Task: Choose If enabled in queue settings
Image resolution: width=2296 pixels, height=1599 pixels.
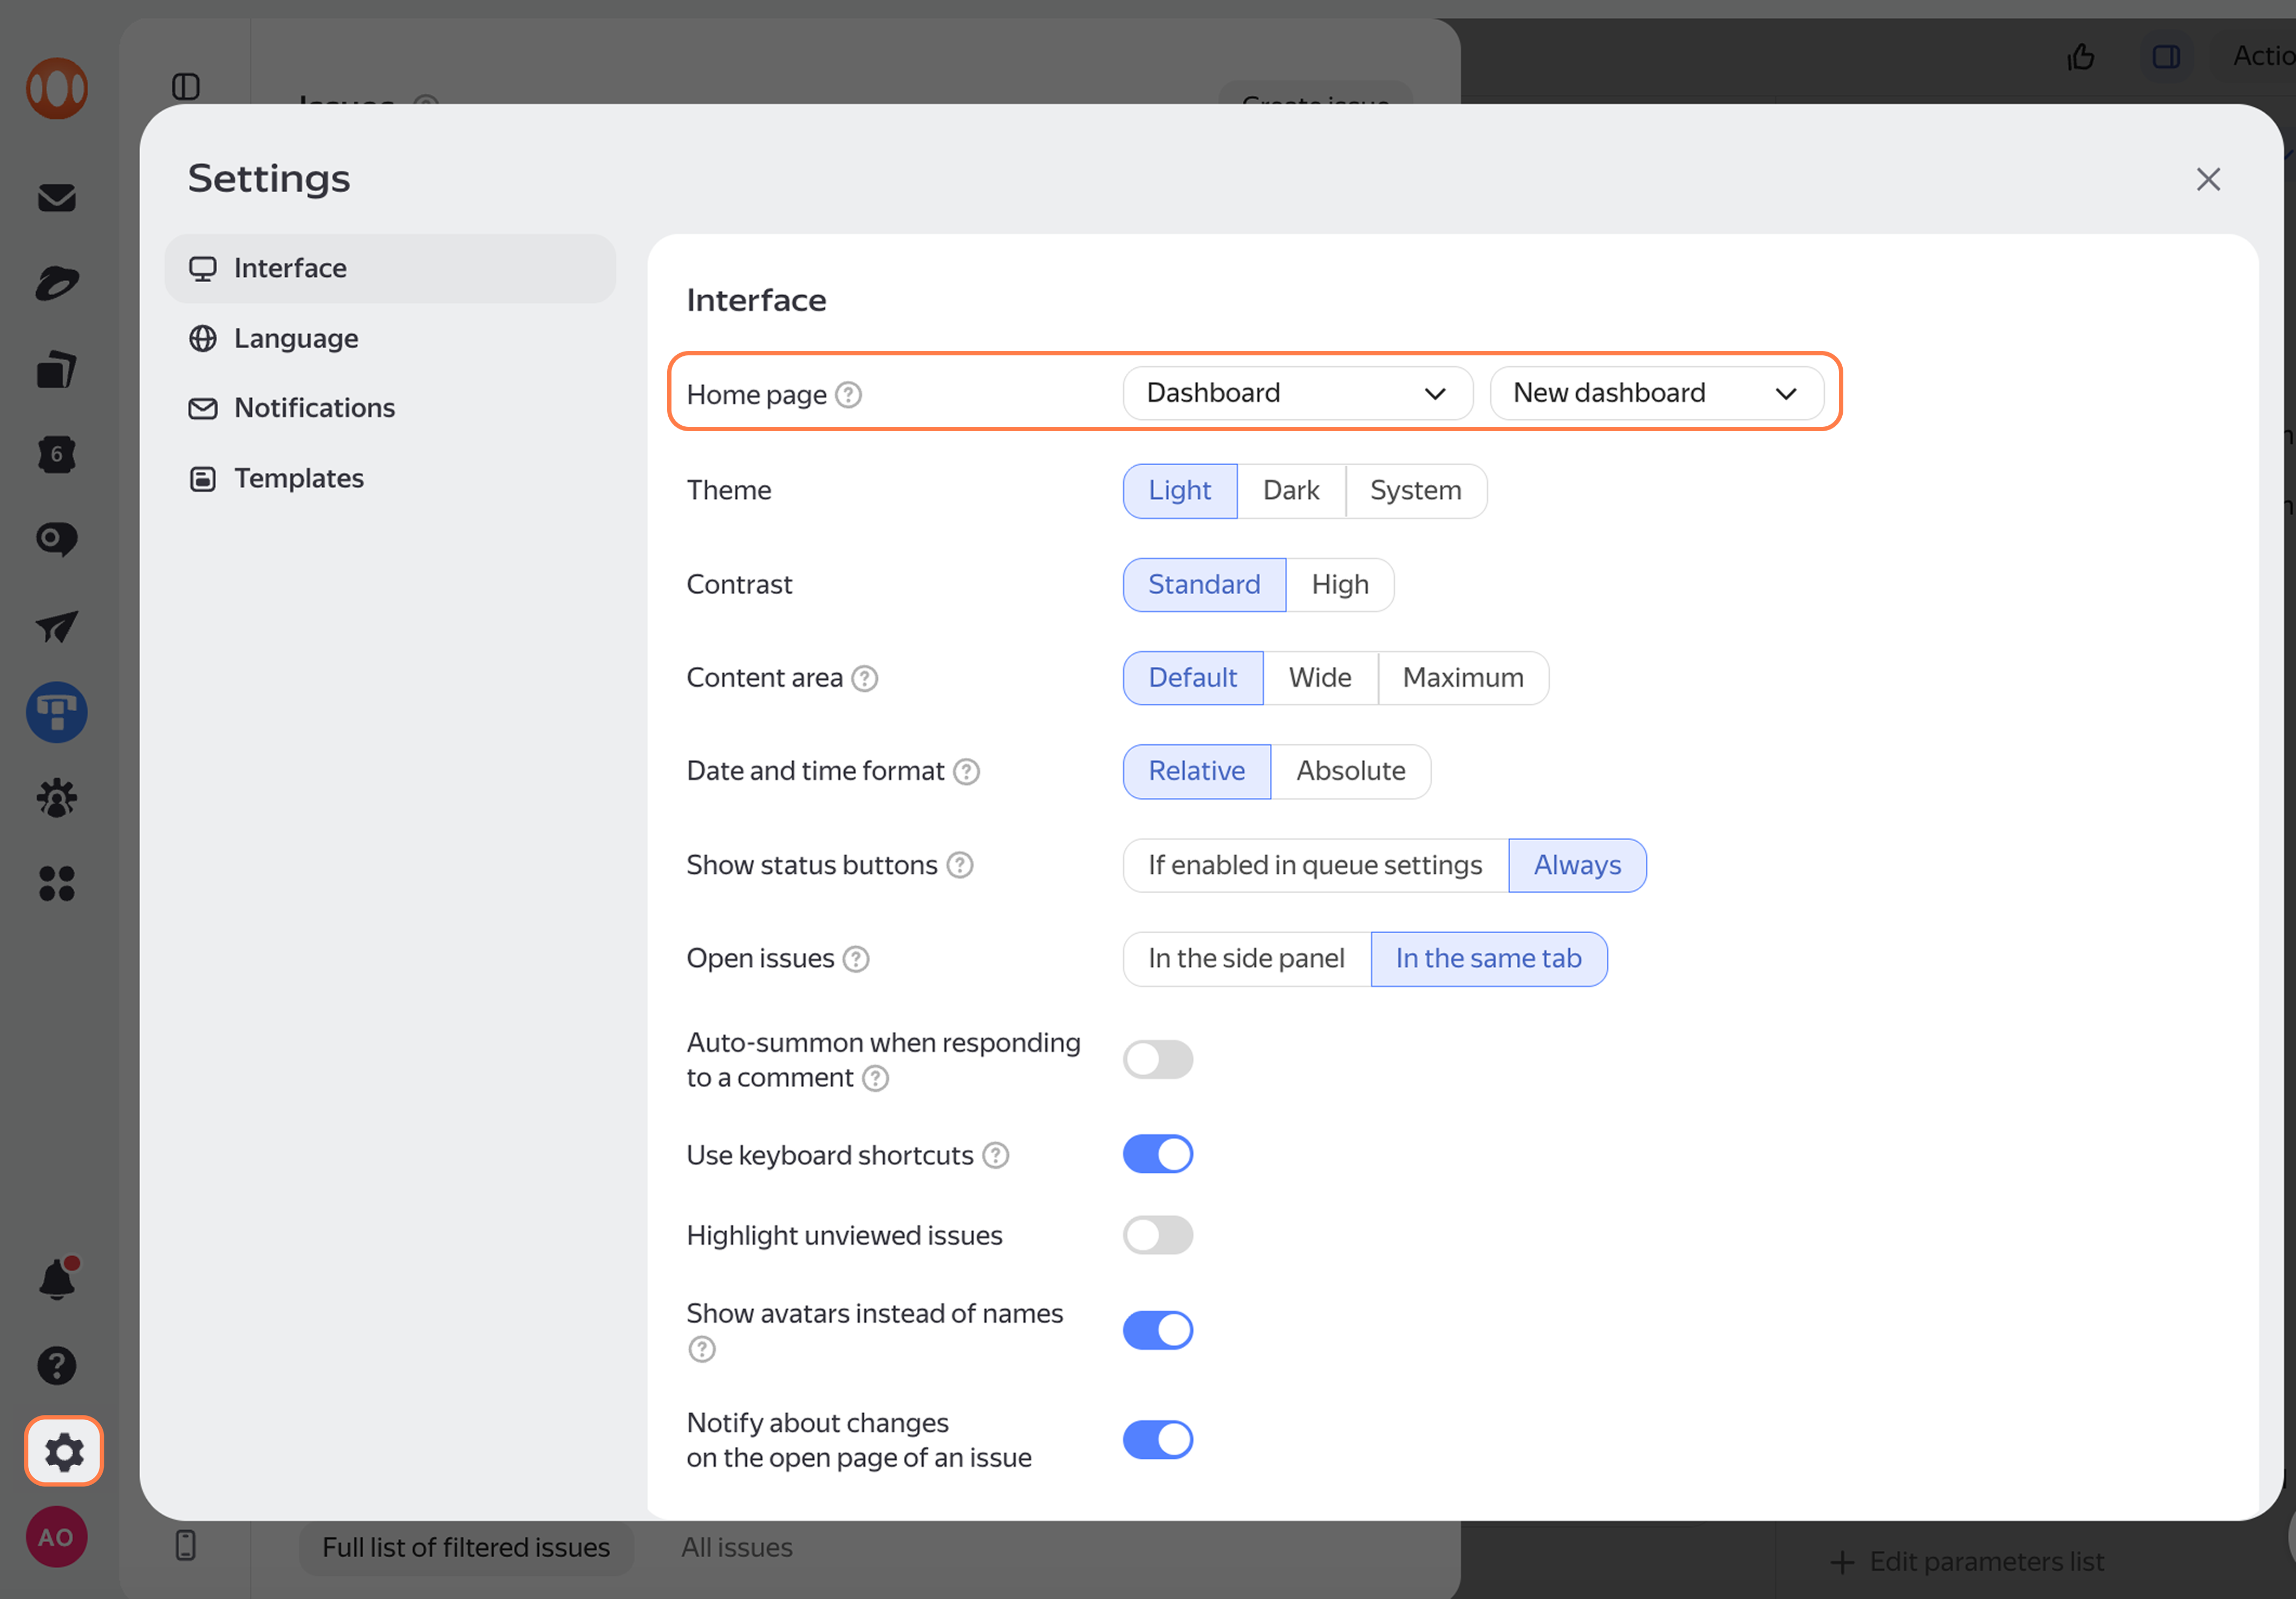Action: pos(1315,865)
